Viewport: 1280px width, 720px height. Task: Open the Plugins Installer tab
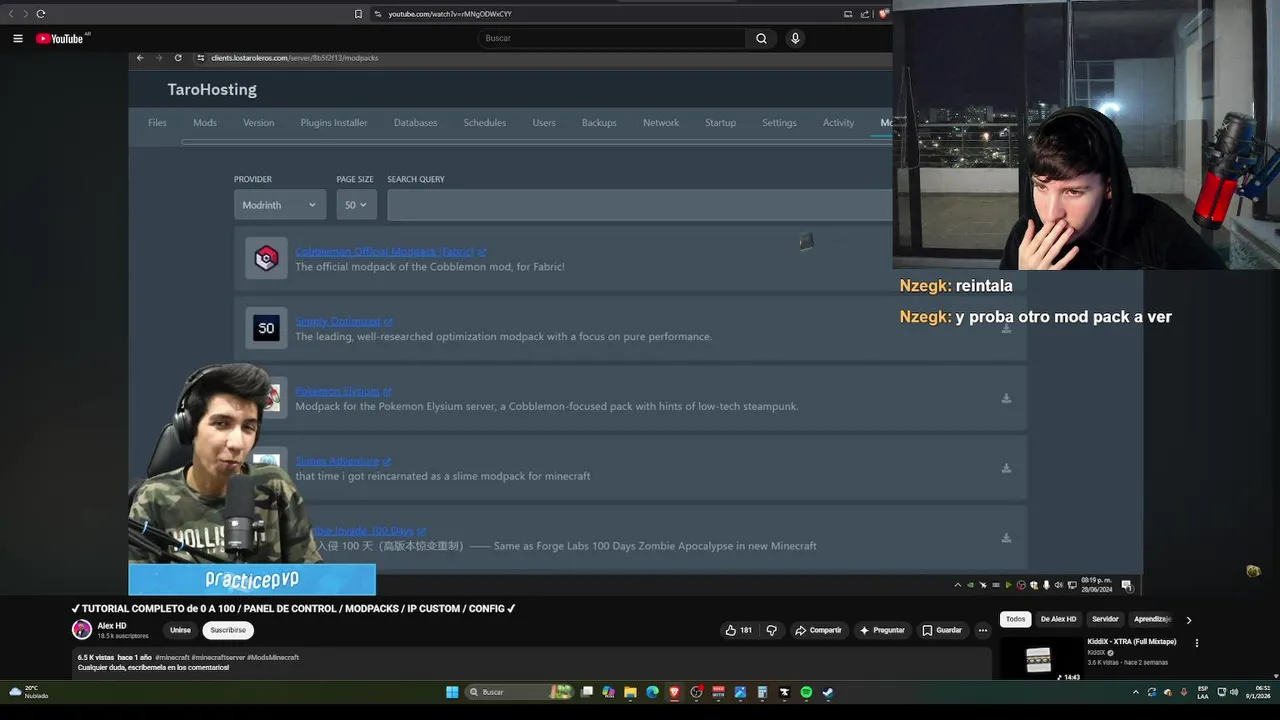coord(334,123)
